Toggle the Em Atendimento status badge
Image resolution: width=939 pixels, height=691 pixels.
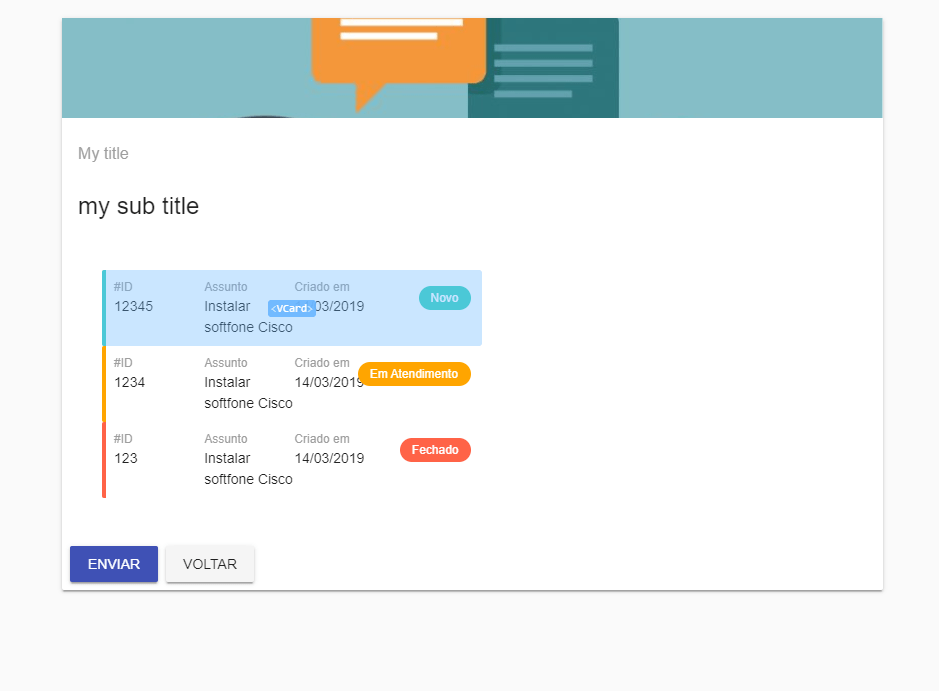(414, 373)
